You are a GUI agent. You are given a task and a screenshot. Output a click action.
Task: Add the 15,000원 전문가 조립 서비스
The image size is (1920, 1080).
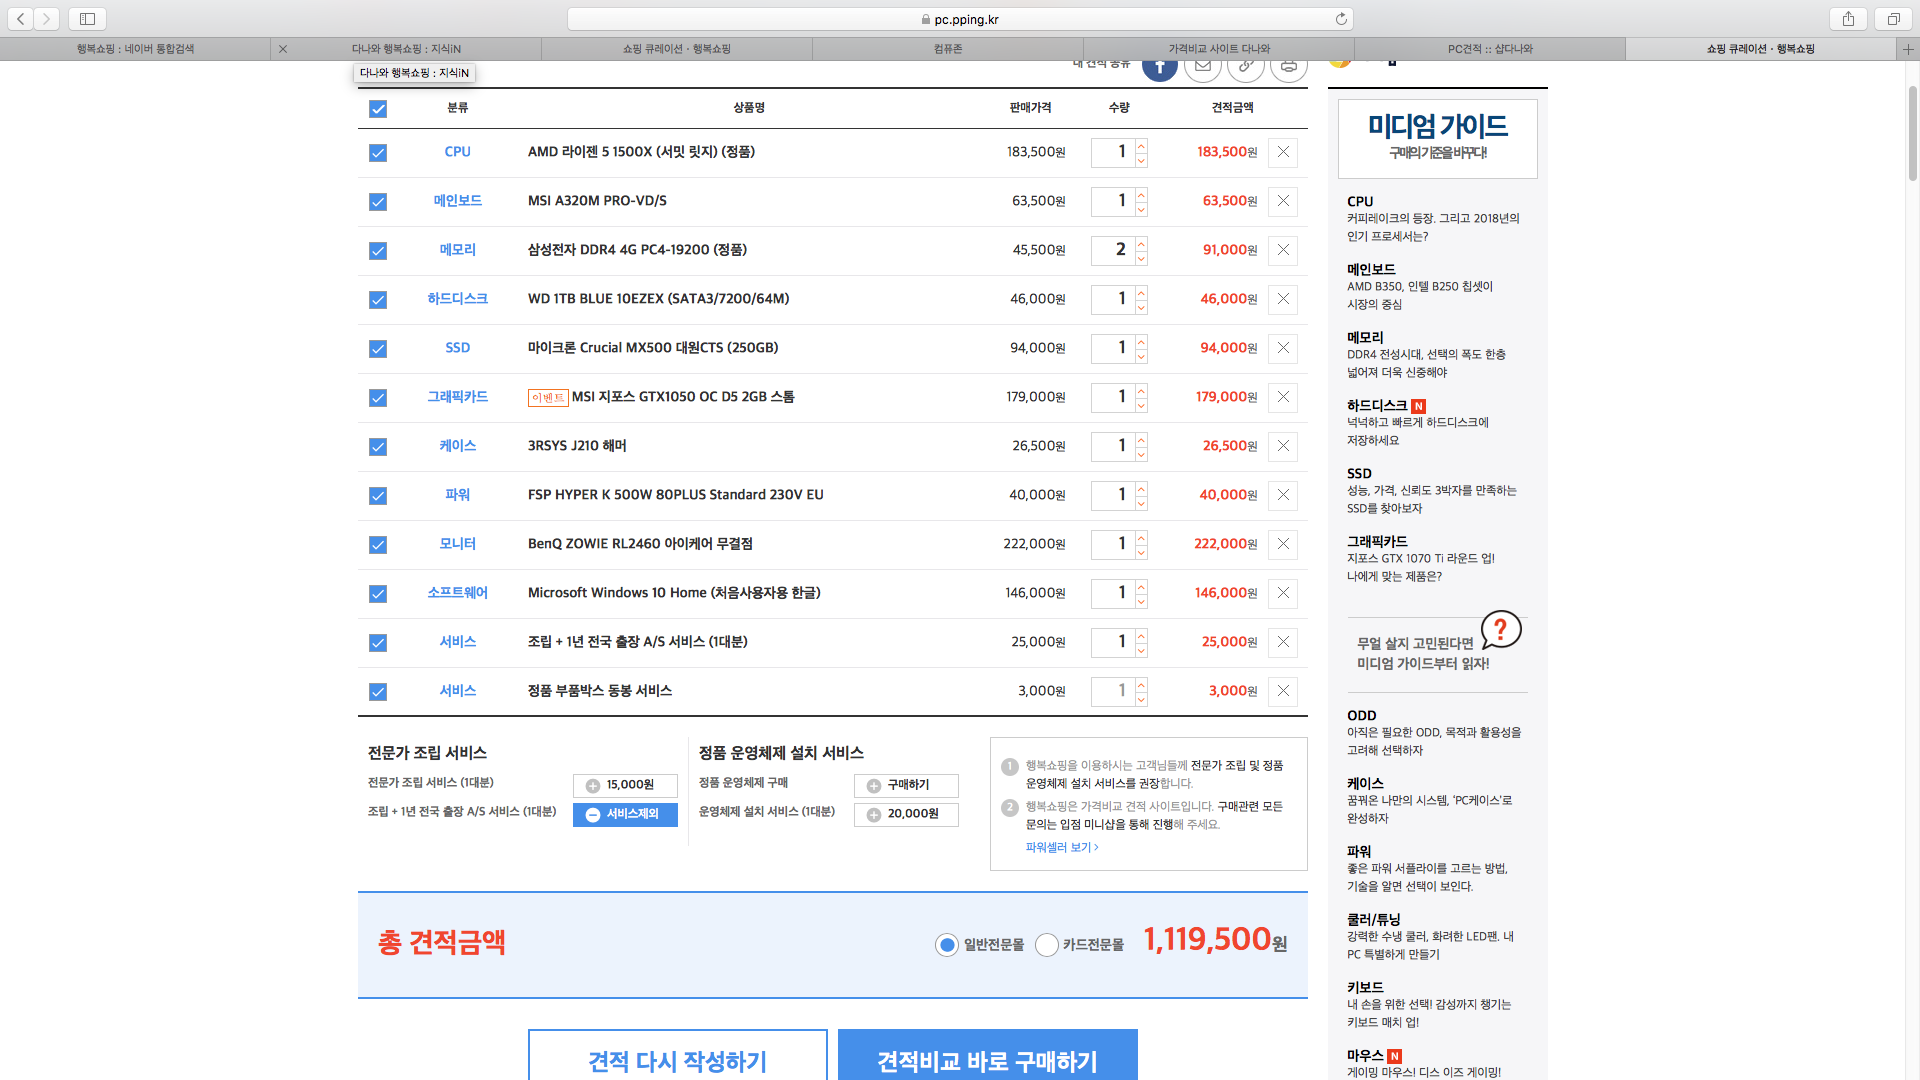click(625, 786)
